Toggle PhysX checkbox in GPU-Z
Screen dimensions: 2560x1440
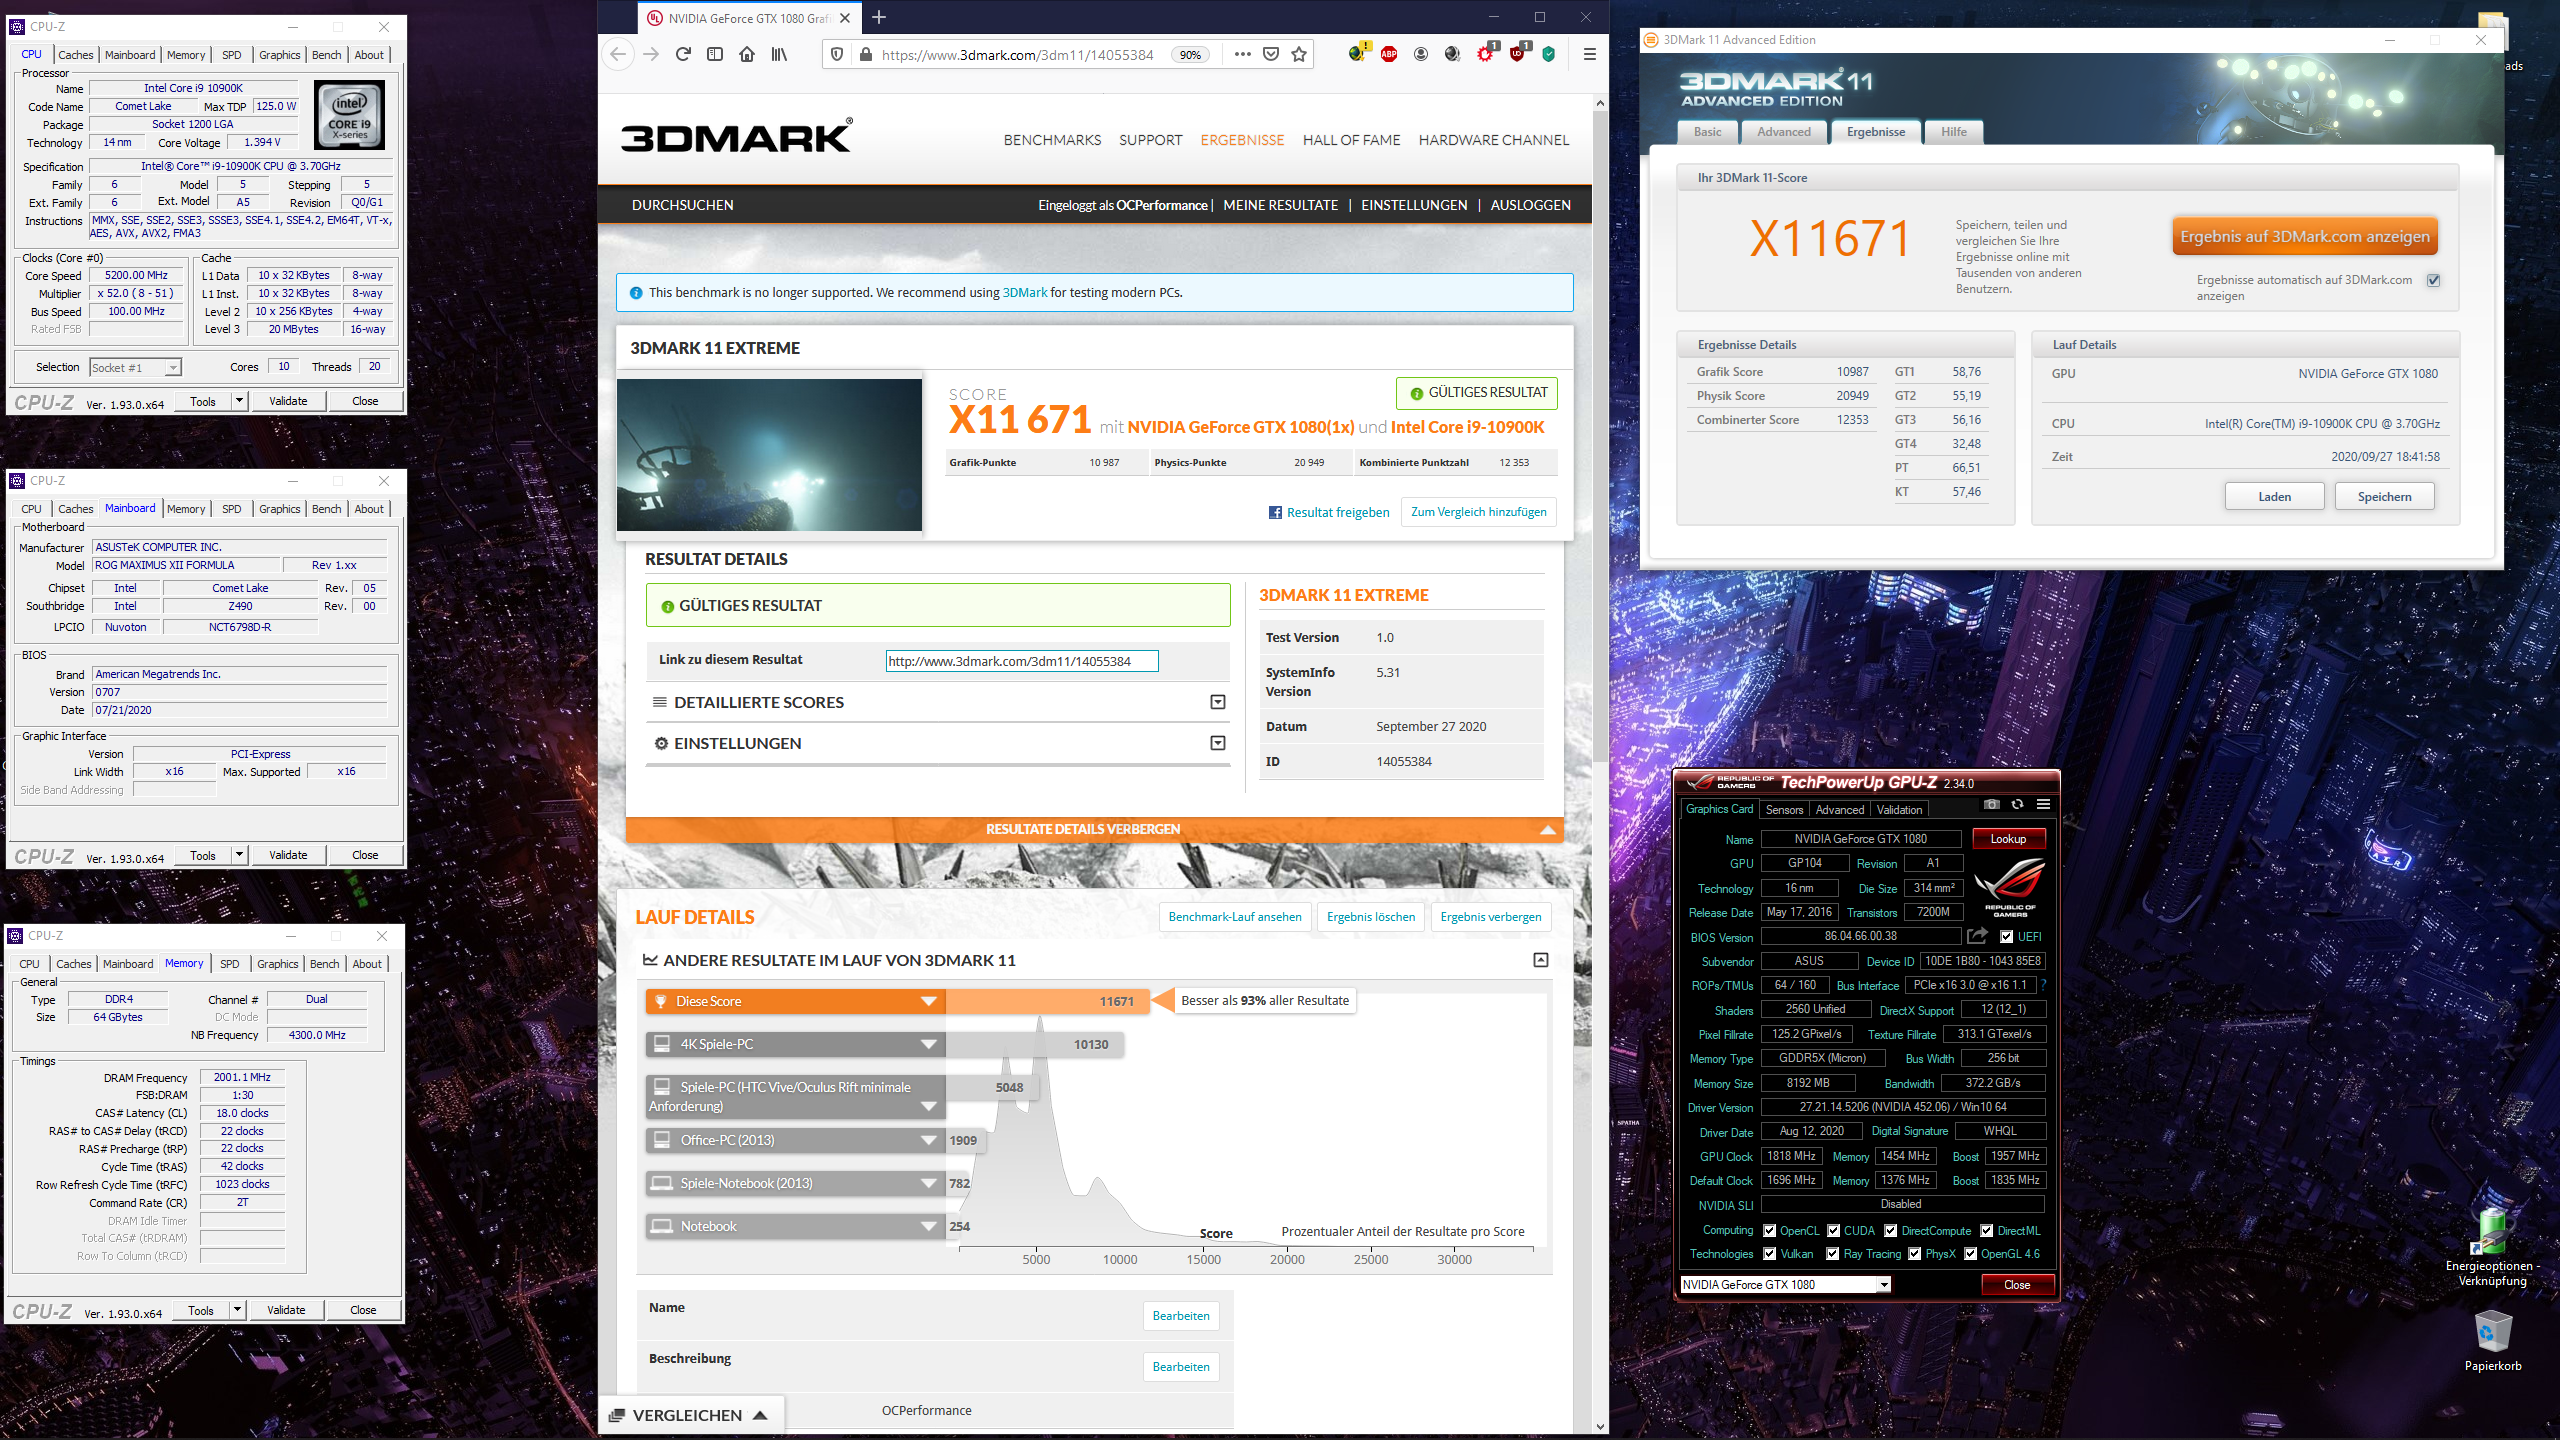(1914, 1254)
